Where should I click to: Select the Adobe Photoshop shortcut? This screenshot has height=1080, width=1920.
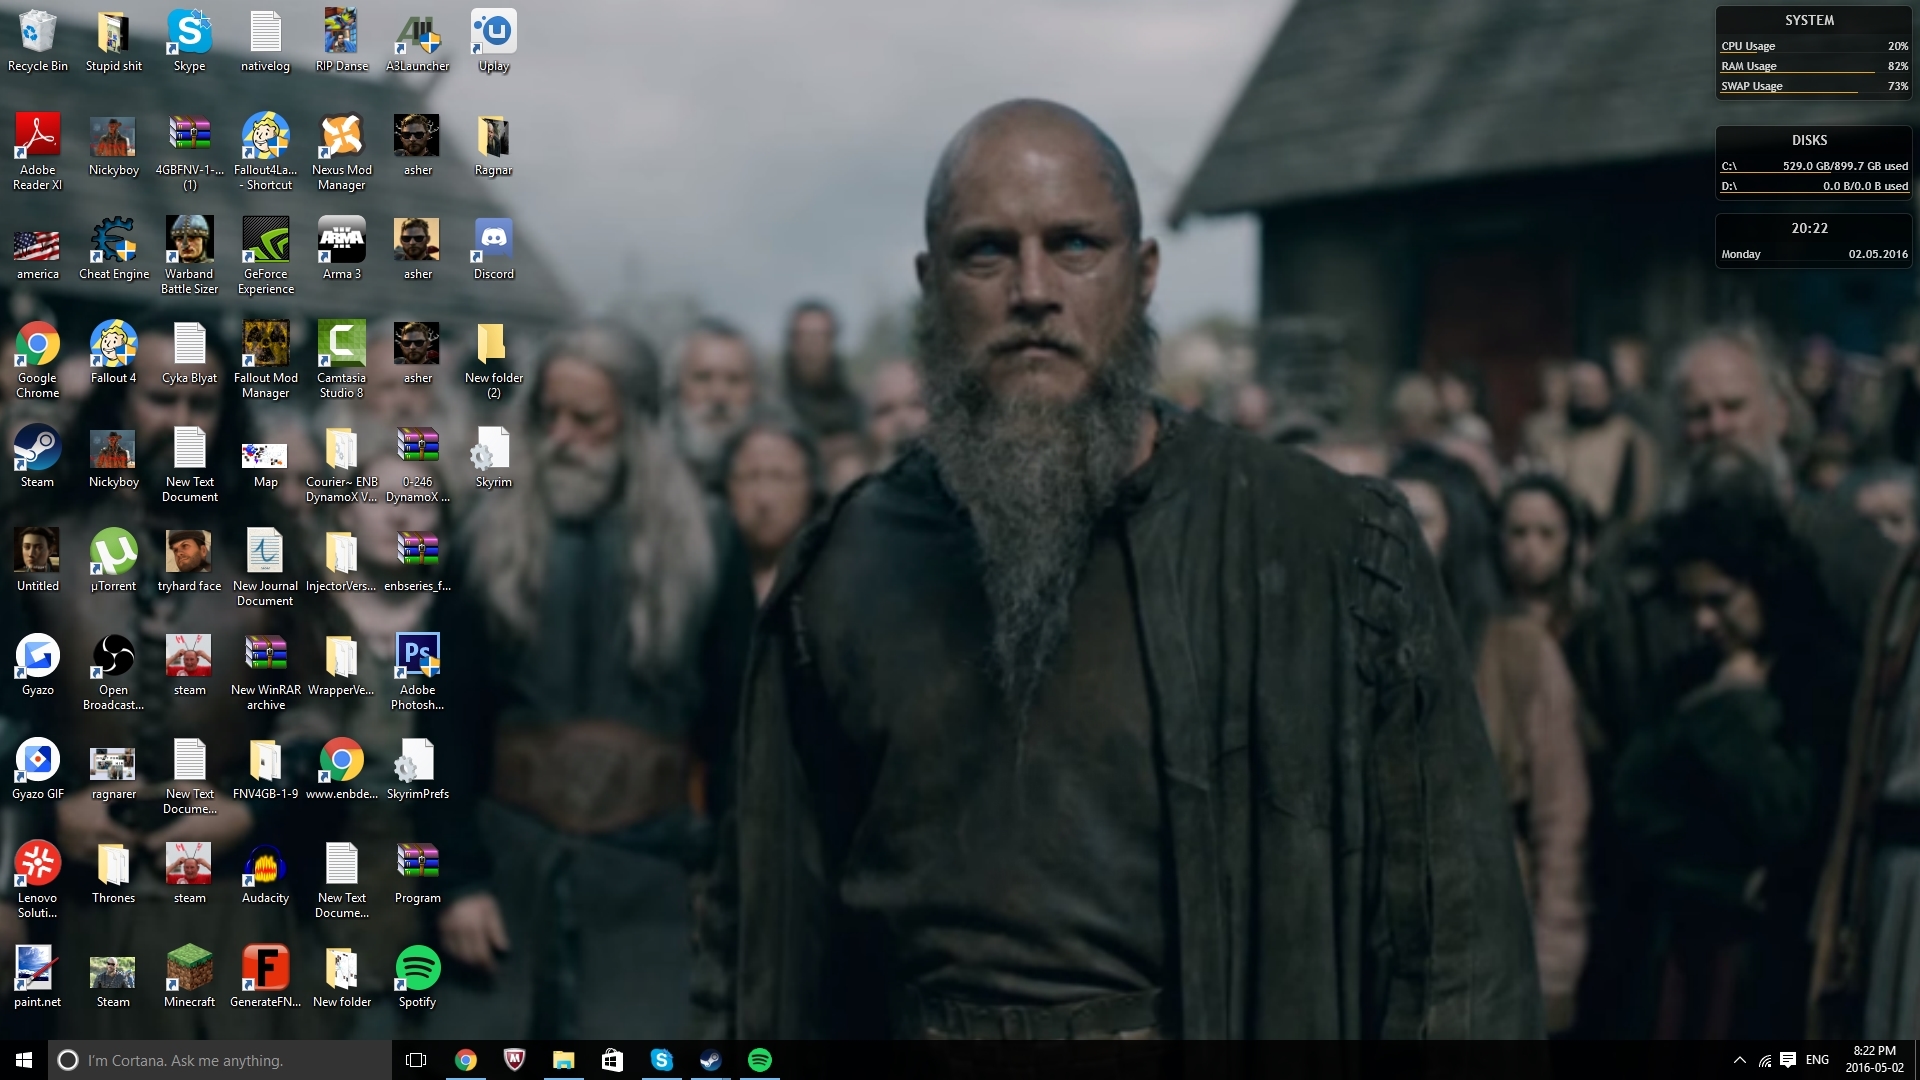(417, 672)
